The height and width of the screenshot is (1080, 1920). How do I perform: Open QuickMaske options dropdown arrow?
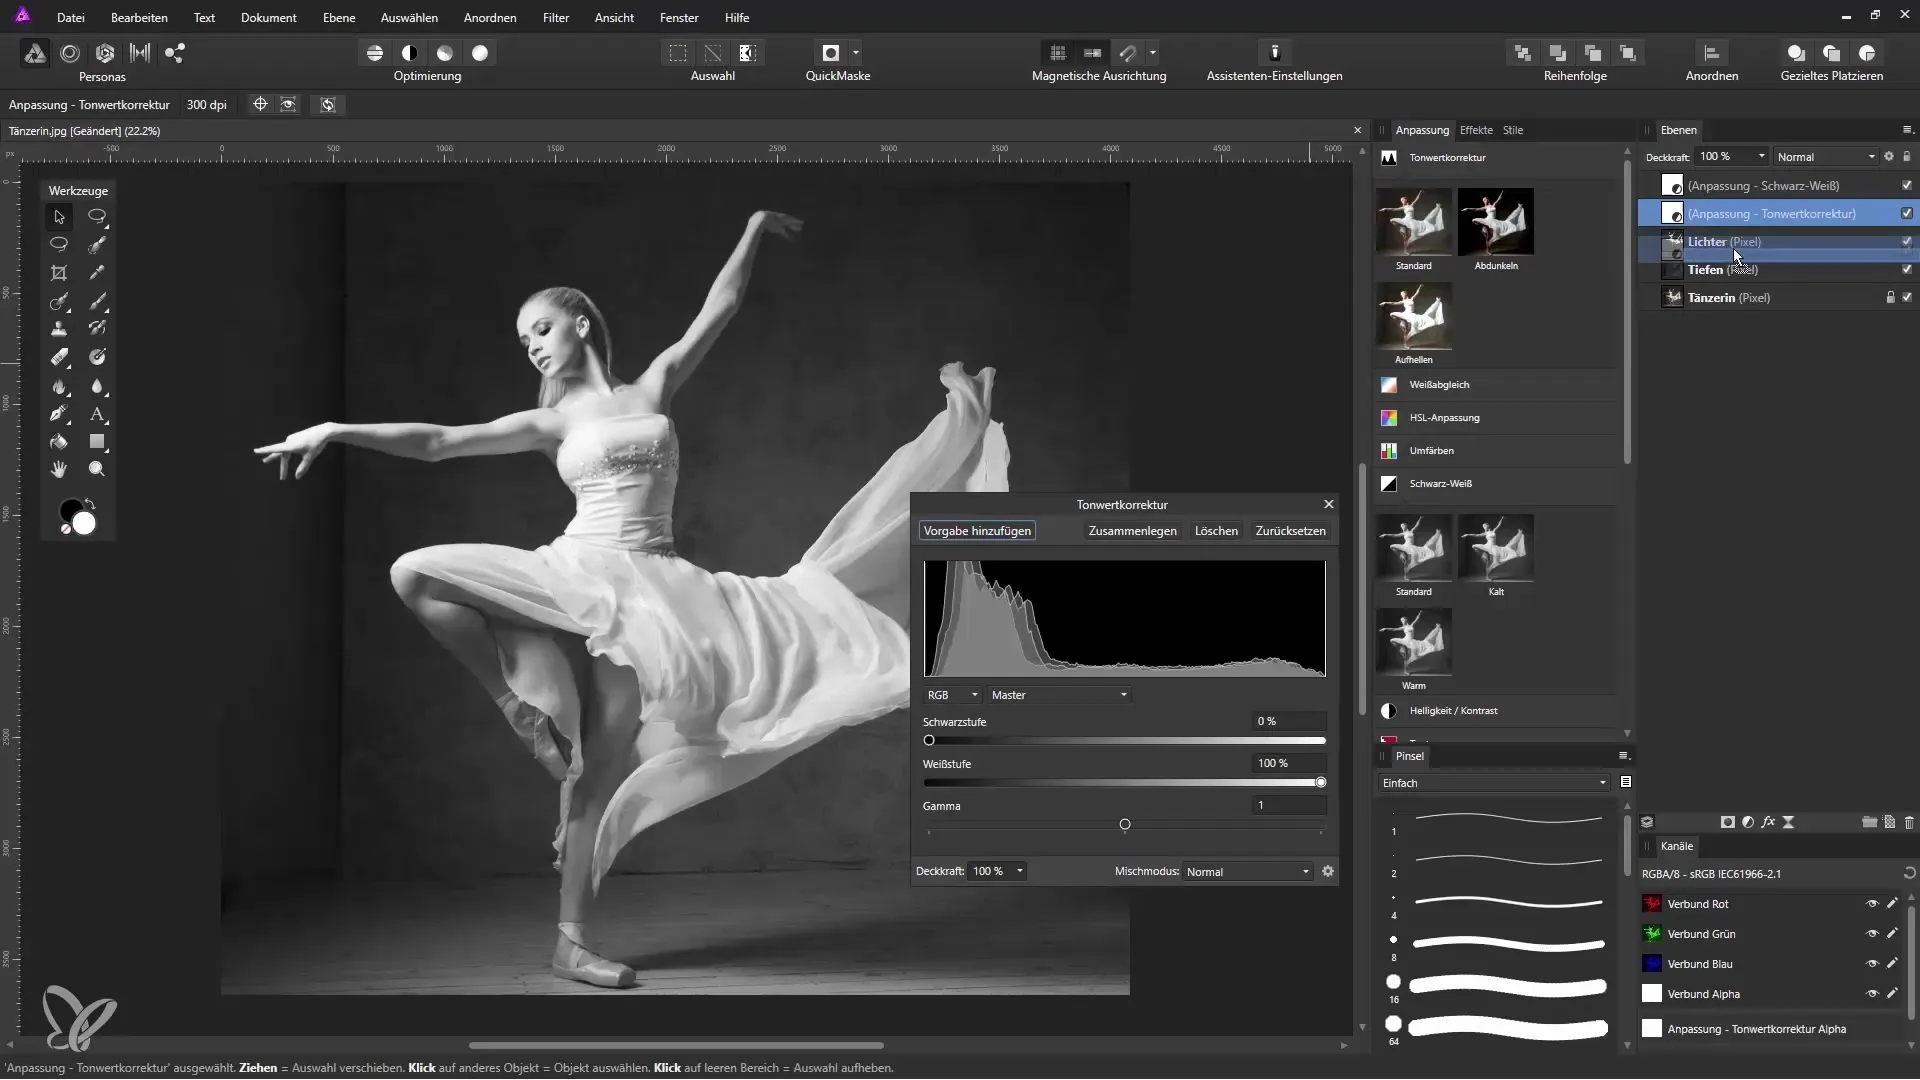click(x=856, y=53)
